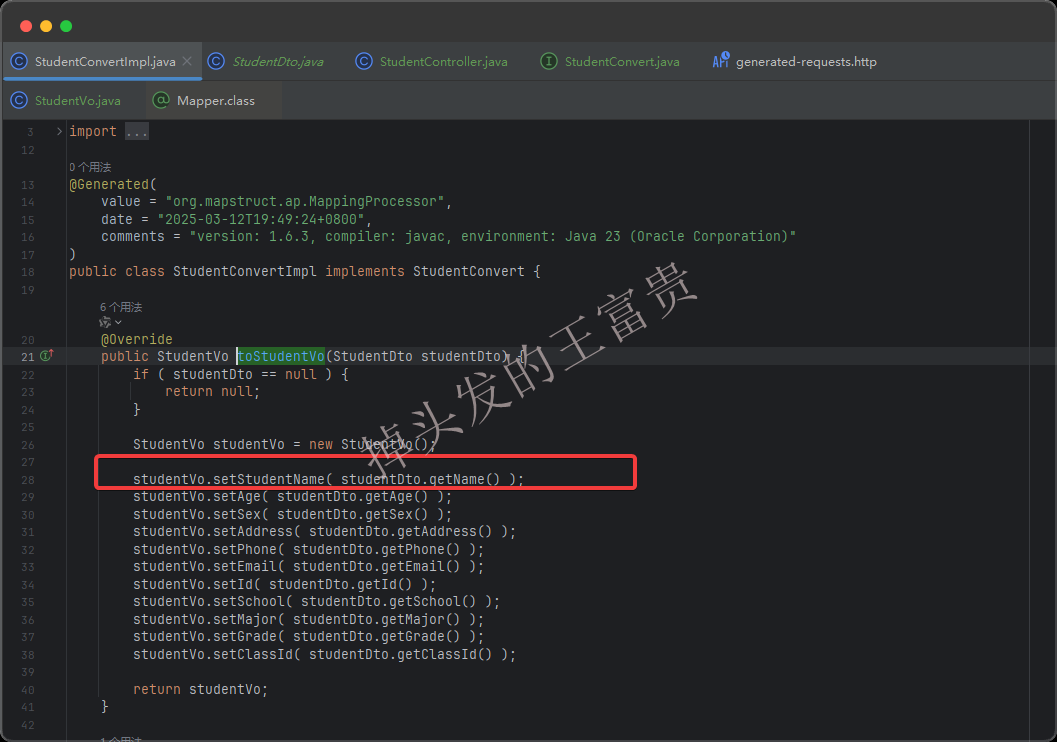Click the 'new StudentVo()' line 26
The image size is (1057, 742).
(x=284, y=444)
